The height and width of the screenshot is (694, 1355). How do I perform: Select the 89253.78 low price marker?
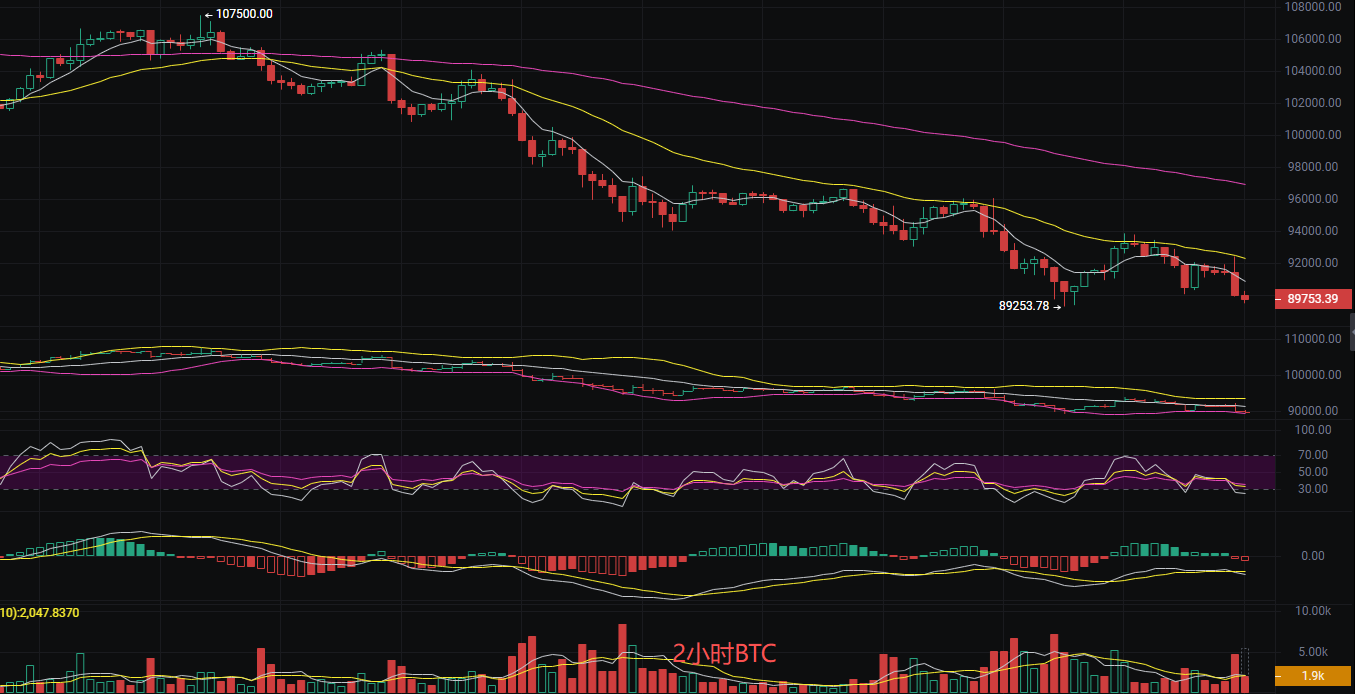click(x=1029, y=306)
